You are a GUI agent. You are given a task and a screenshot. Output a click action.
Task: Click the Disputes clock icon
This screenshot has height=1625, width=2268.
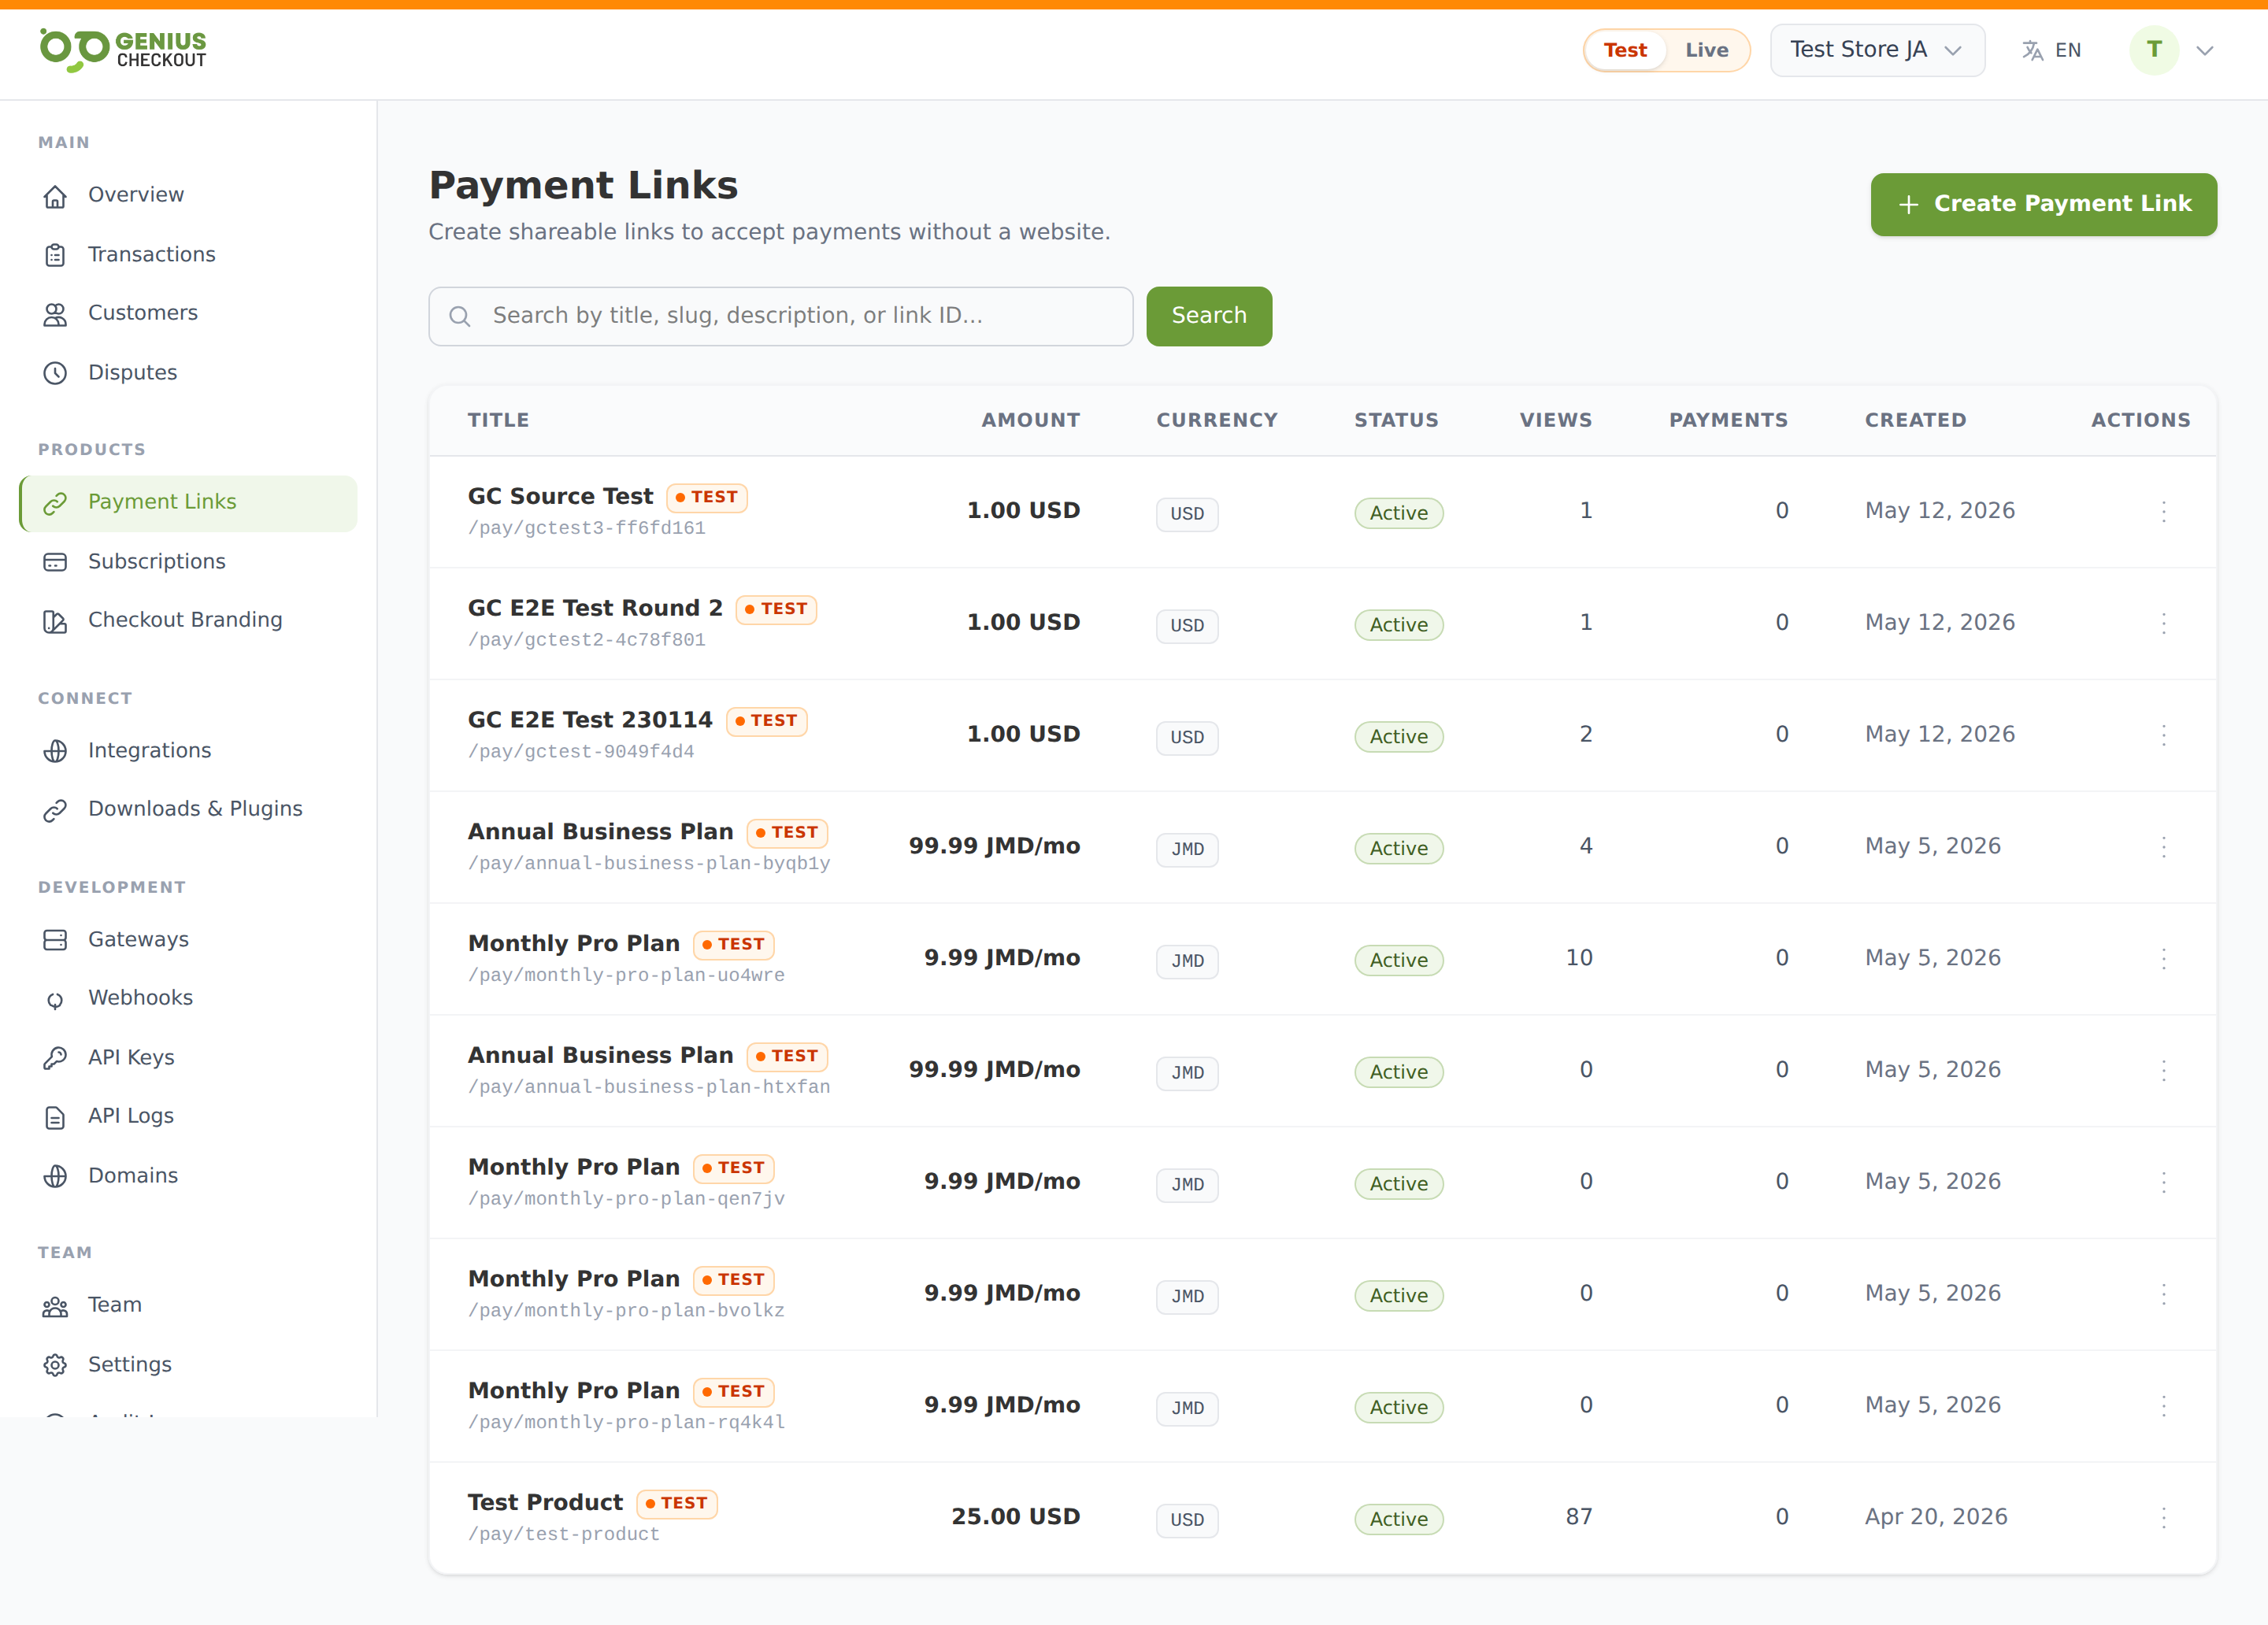55,373
